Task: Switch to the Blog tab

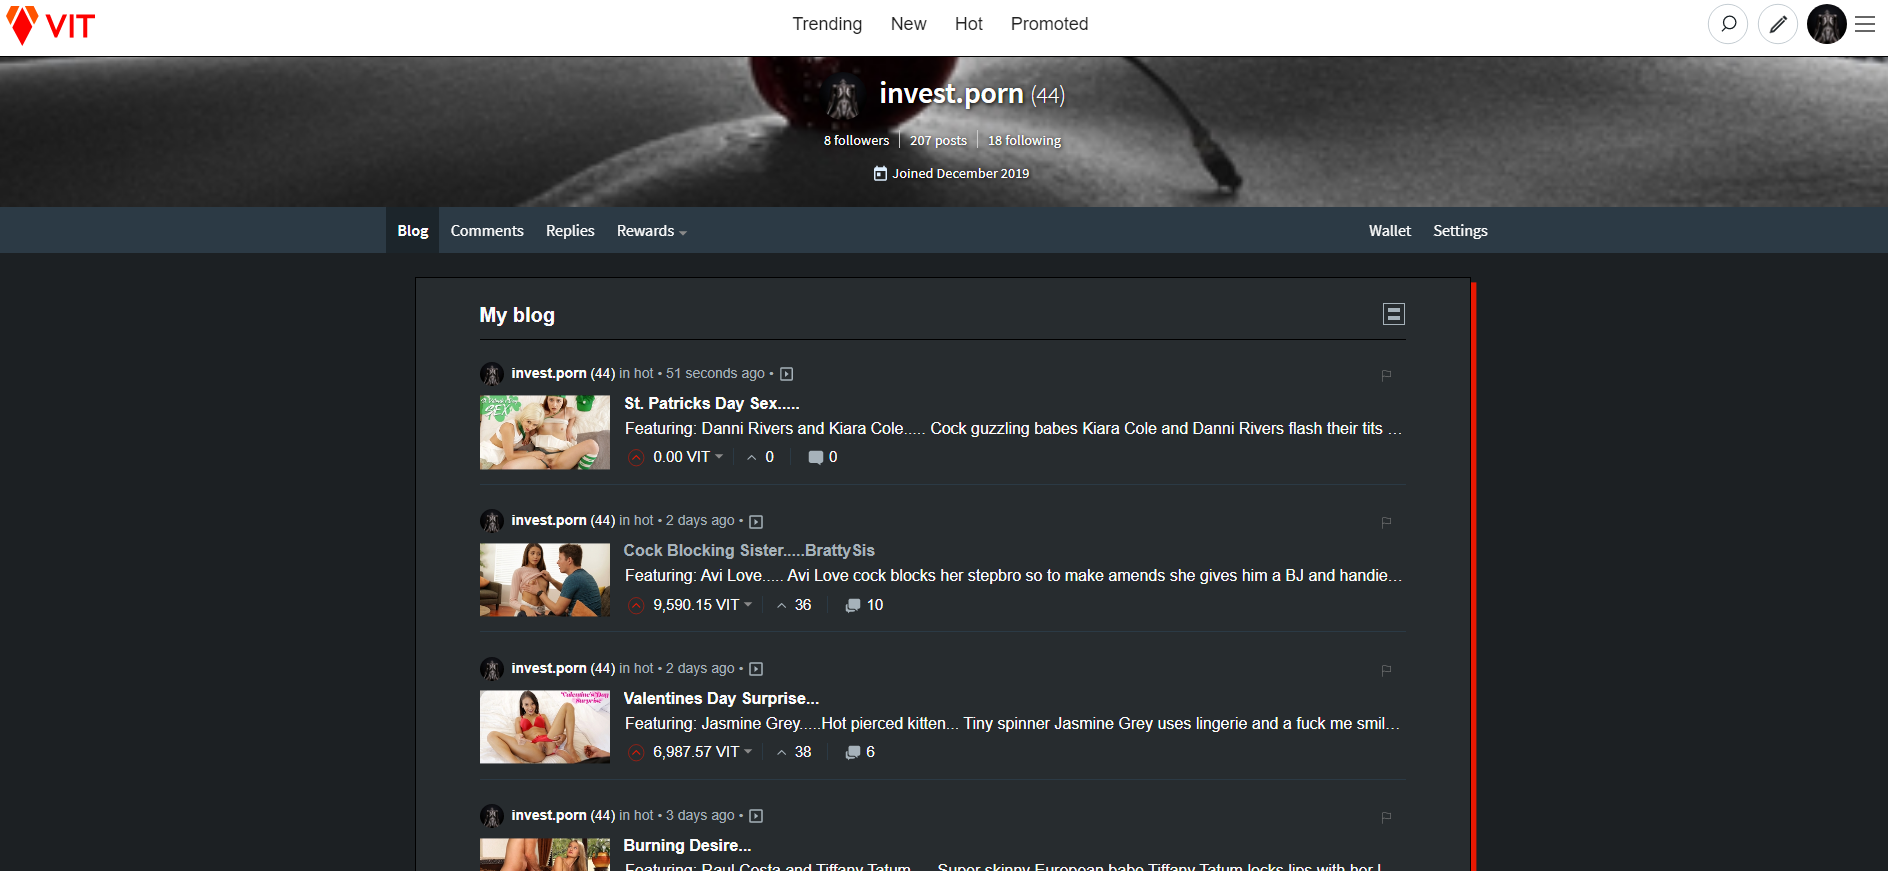Action: coord(413,231)
